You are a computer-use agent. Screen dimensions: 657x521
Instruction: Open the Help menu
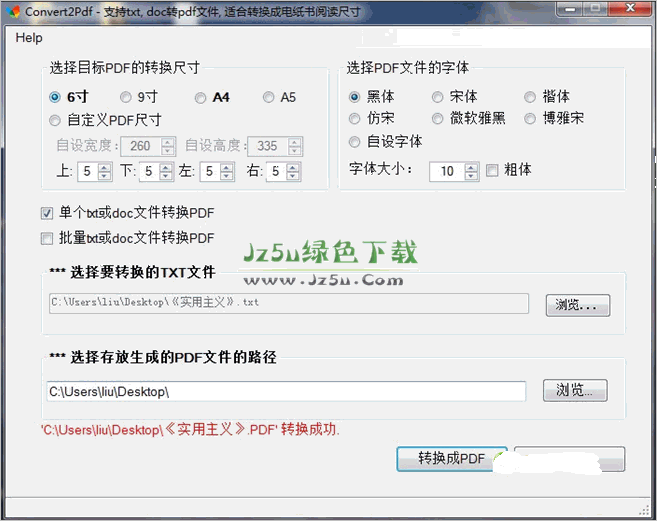[x=29, y=38]
